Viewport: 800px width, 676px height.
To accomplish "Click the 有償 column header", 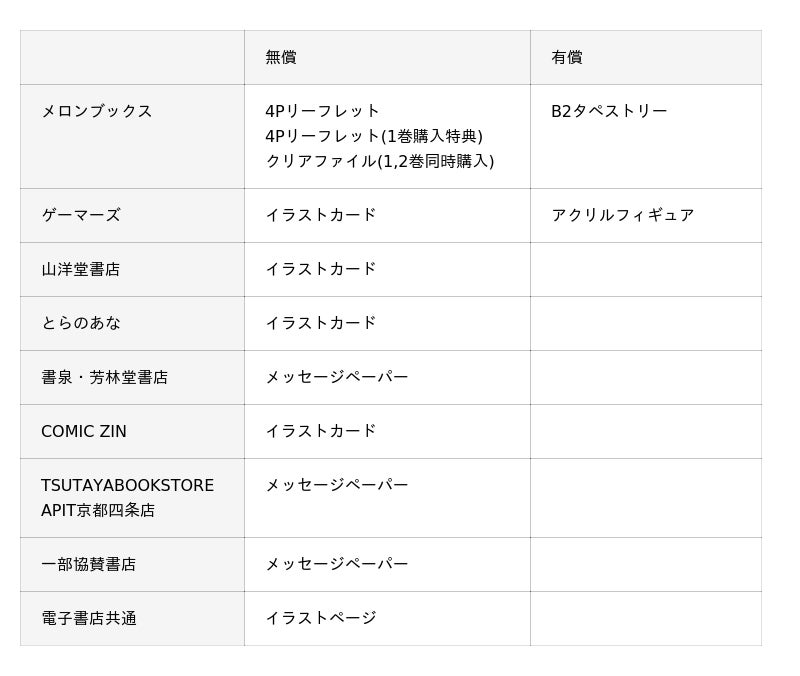I will [x=567, y=58].
